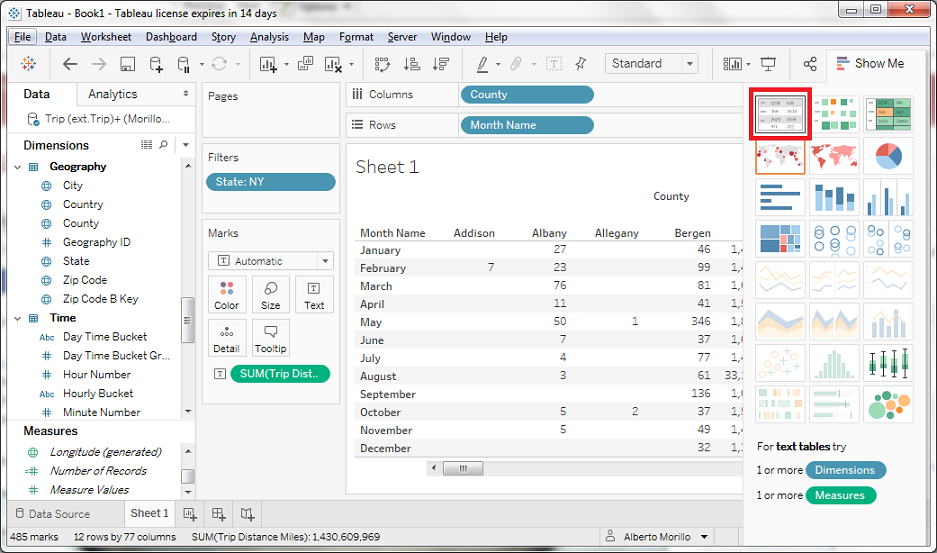Image resolution: width=937 pixels, height=553 pixels.
Task: Switch to the Data Source tab
Action: pos(53,514)
